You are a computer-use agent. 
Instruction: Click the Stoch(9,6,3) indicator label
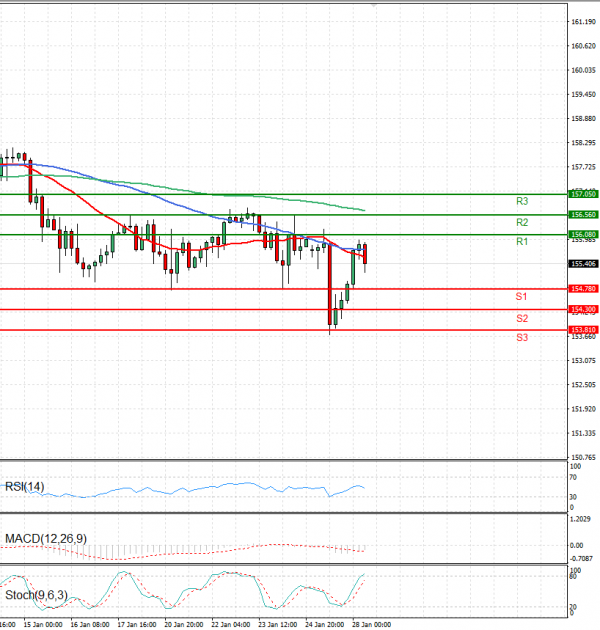tap(36, 595)
